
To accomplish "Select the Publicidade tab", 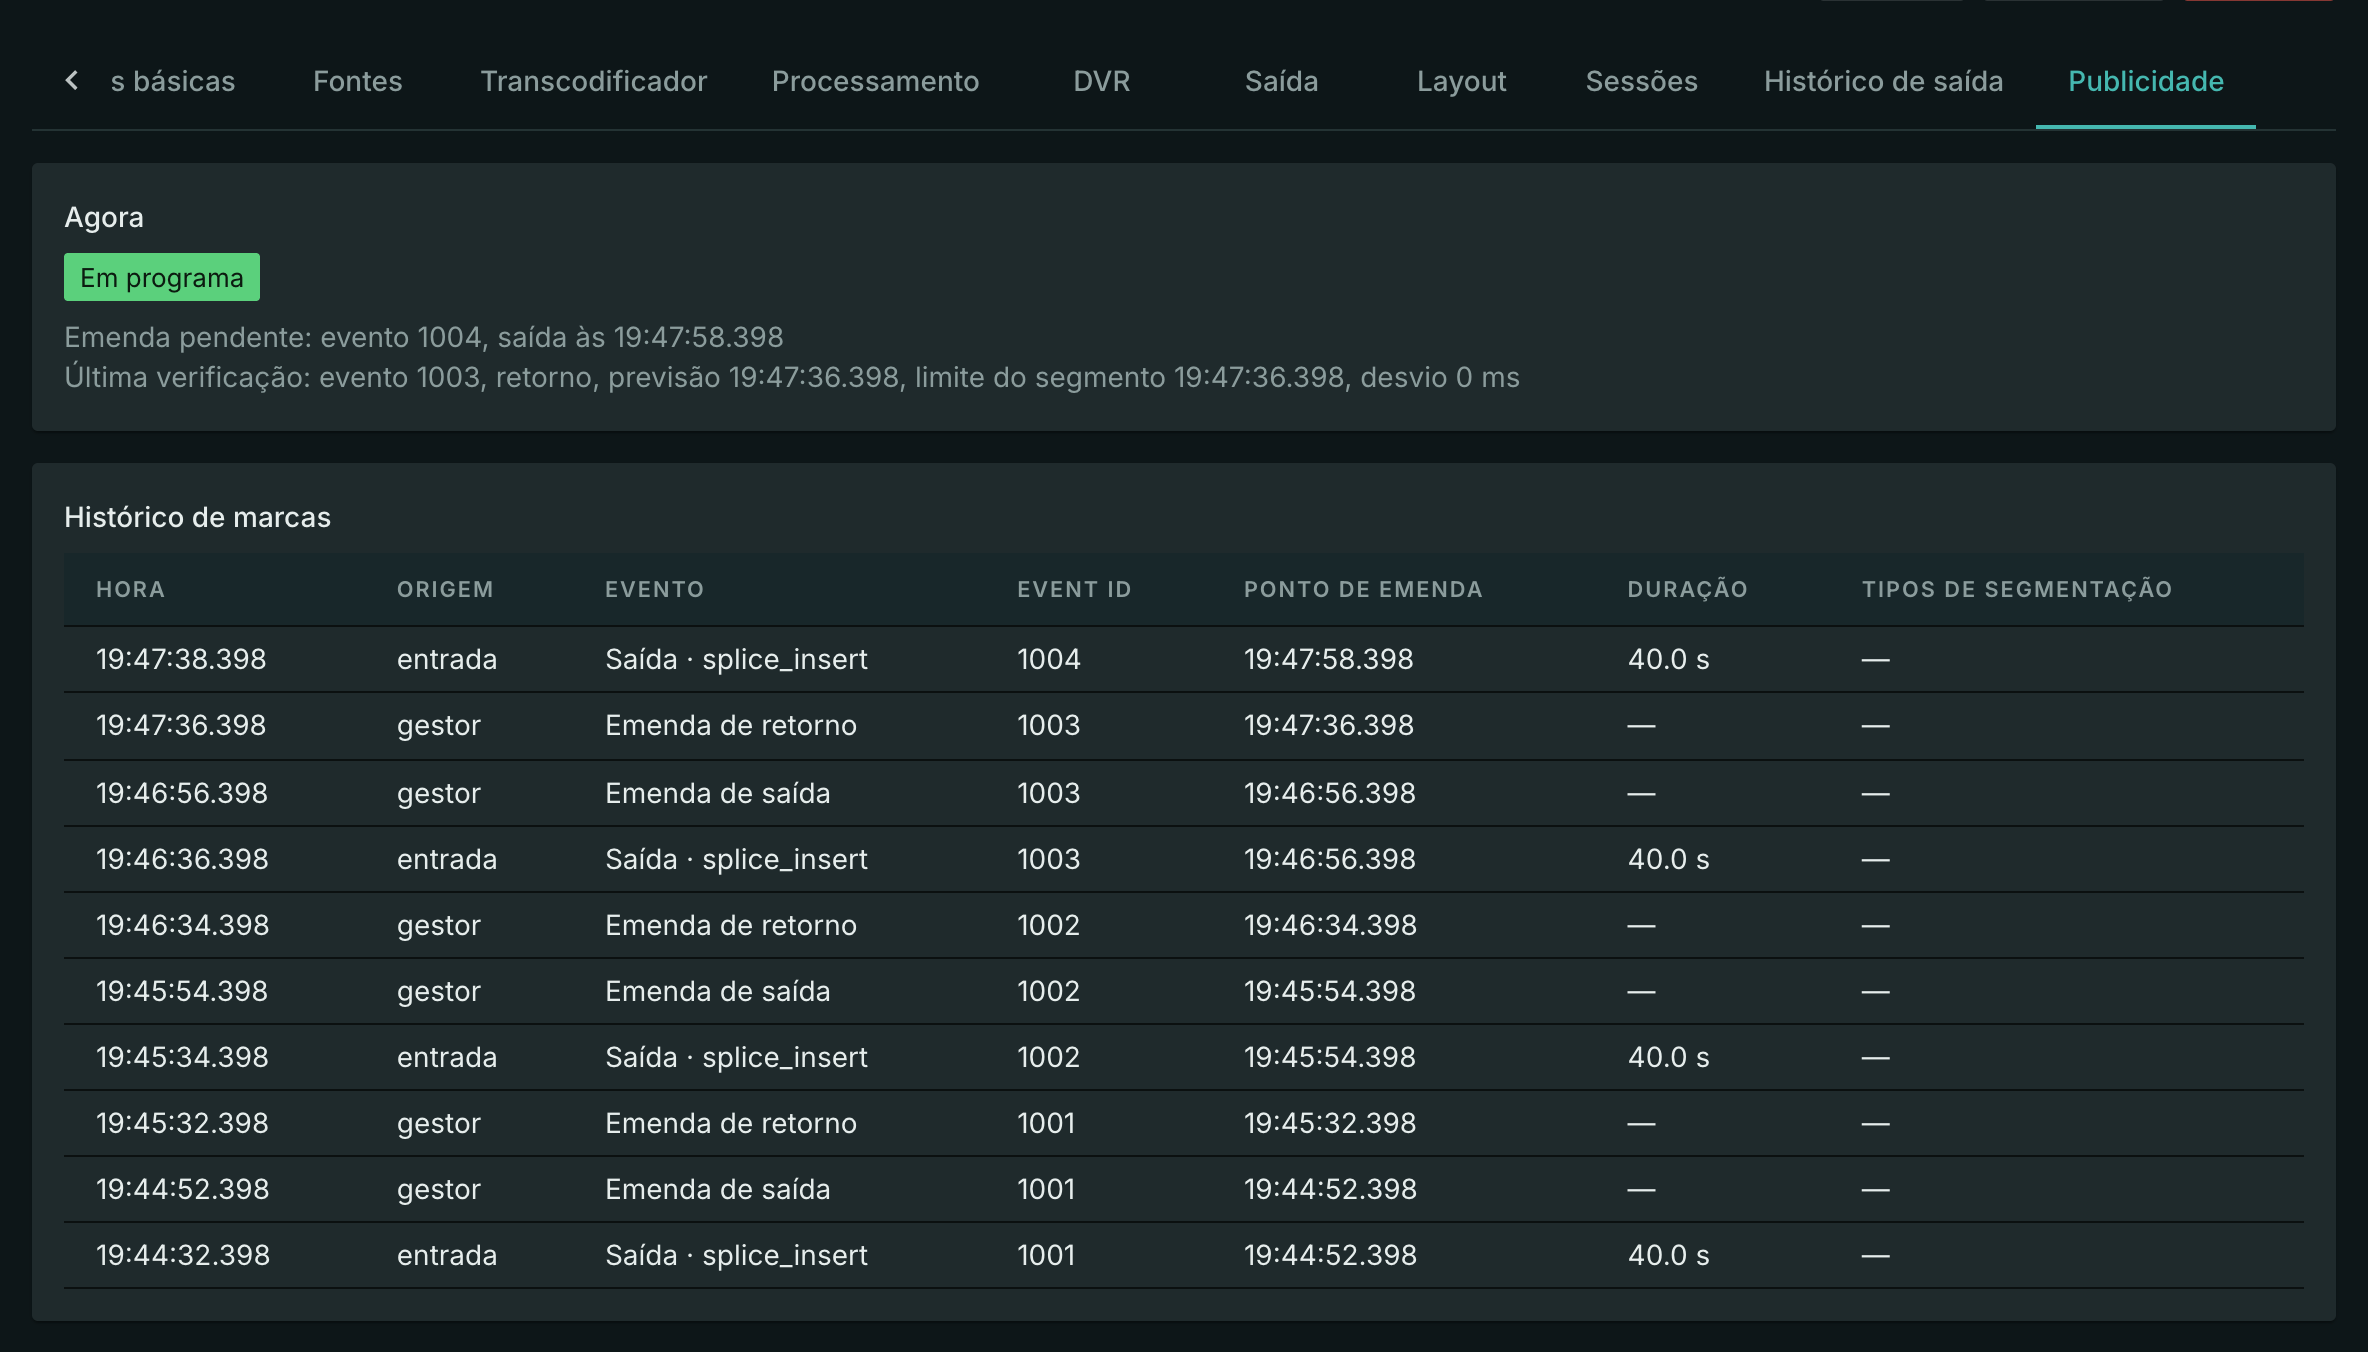I will [2145, 81].
